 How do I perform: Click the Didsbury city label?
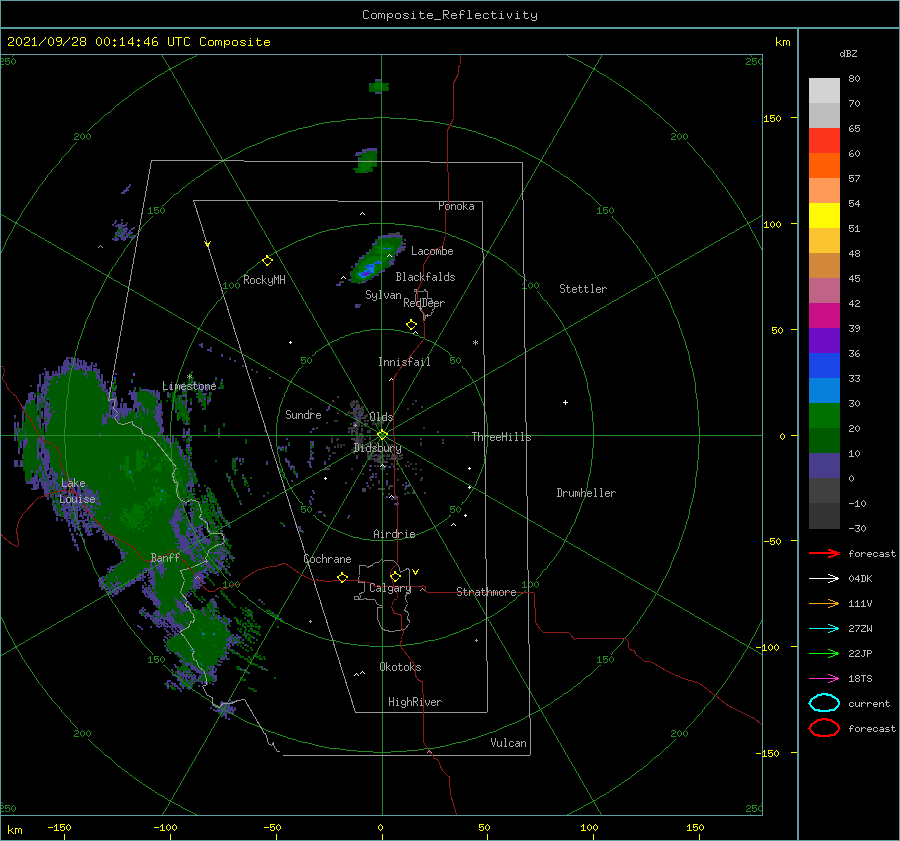click(378, 448)
